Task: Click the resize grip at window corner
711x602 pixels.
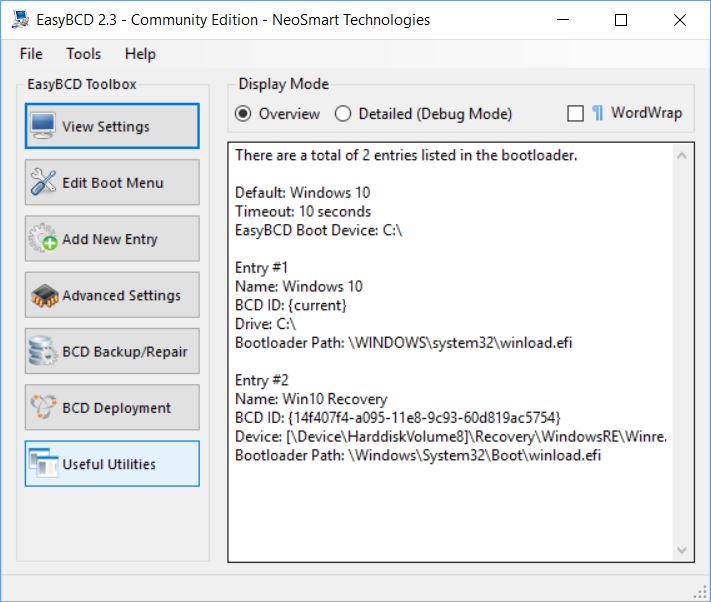Action: pos(701,592)
